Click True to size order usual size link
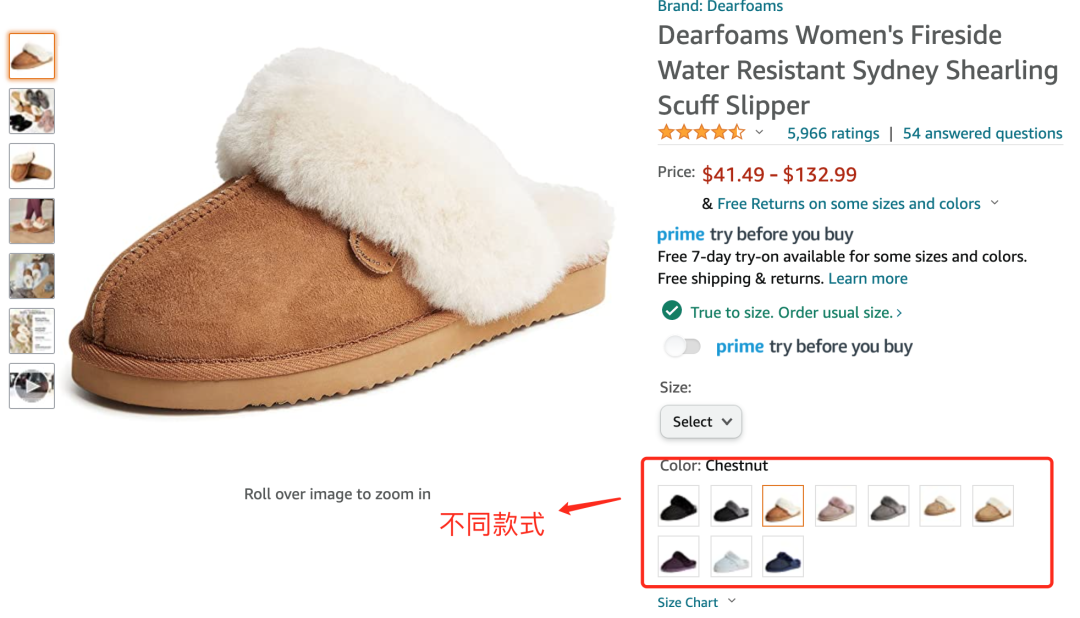The height and width of the screenshot is (618, 1080). (796, 313)
